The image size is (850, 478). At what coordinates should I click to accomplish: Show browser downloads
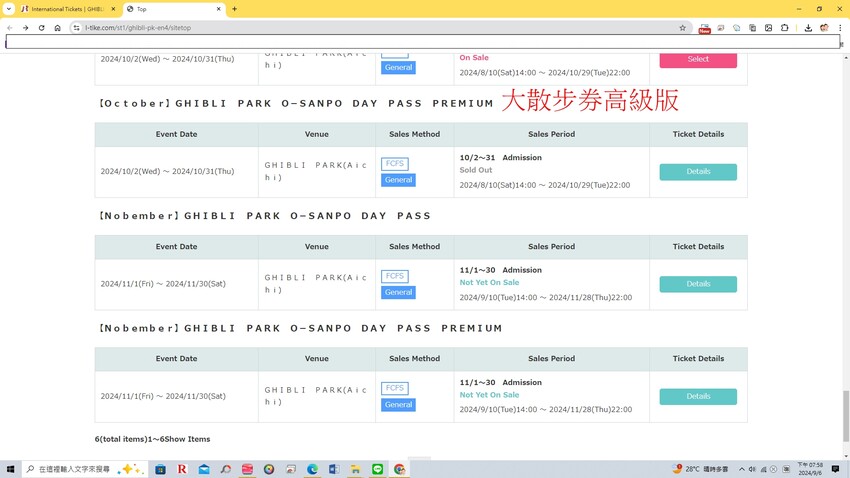[808, 28]
